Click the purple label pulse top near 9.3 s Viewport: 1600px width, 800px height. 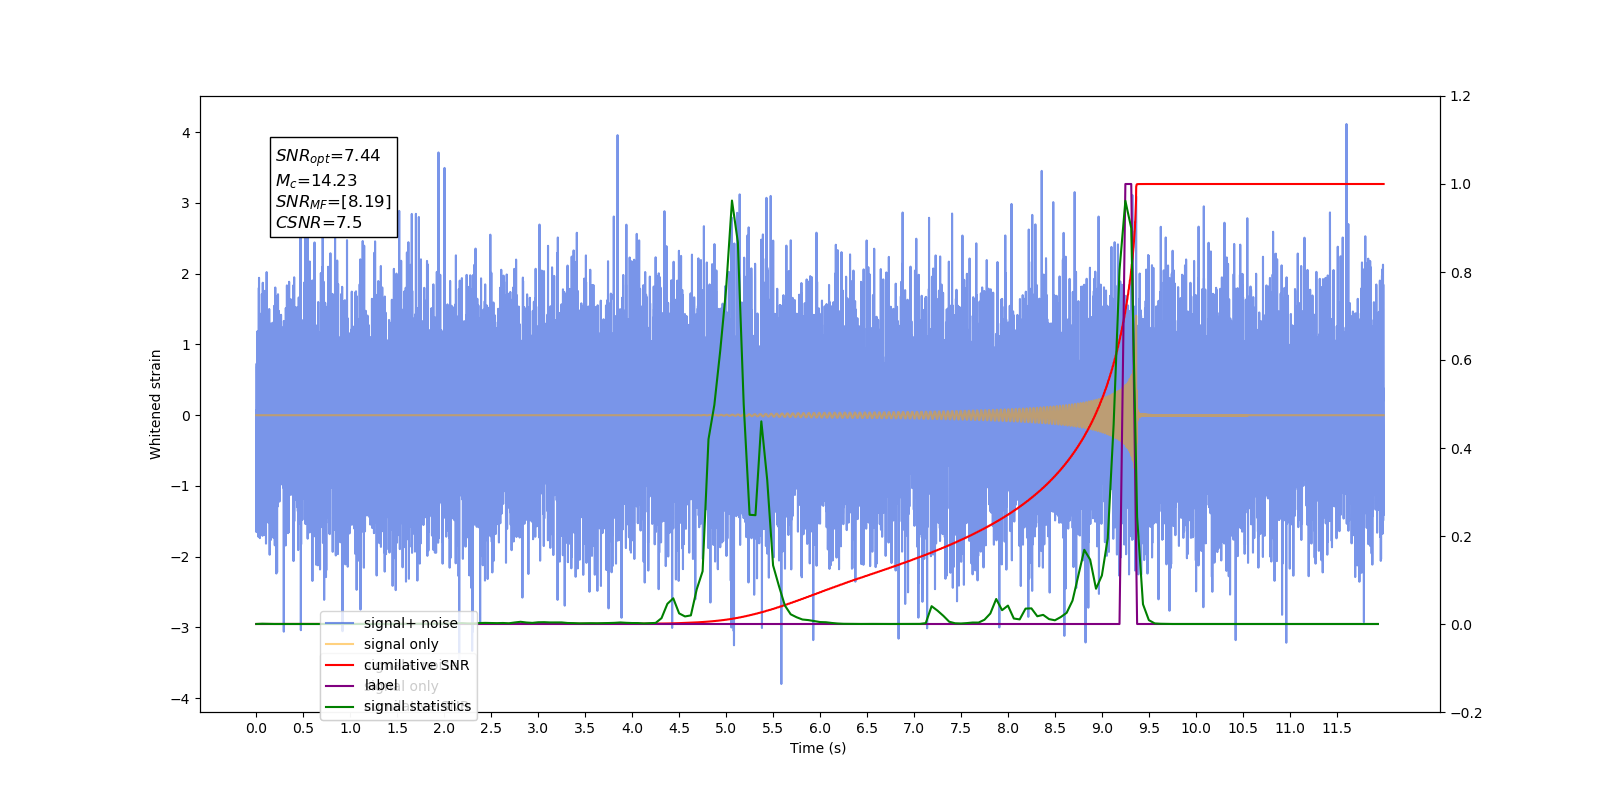1128,184
